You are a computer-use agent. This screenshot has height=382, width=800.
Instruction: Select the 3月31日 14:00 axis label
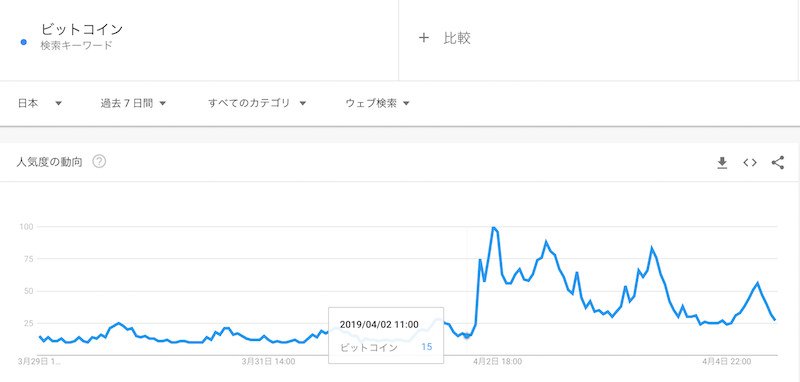coord(268,362)
